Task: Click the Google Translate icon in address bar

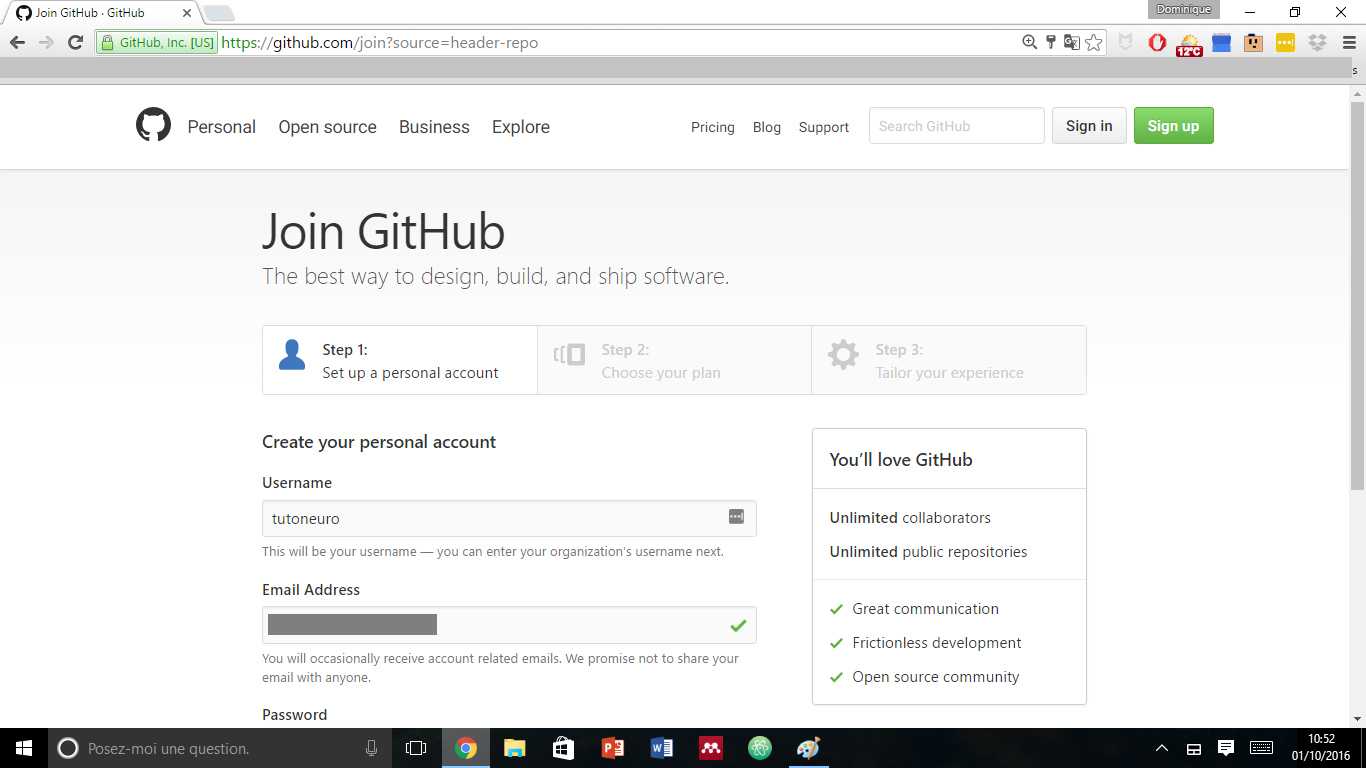Action: click(1072, 42)
